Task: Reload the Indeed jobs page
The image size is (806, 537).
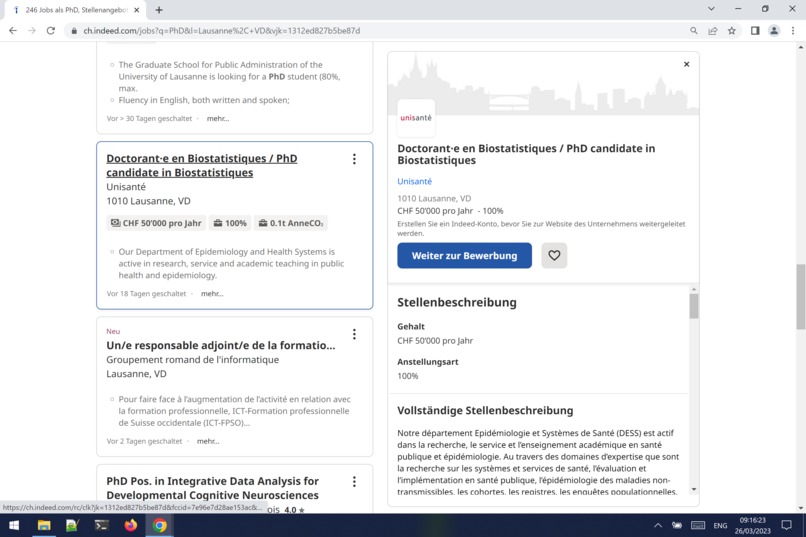Action: (x=50, y=31)
